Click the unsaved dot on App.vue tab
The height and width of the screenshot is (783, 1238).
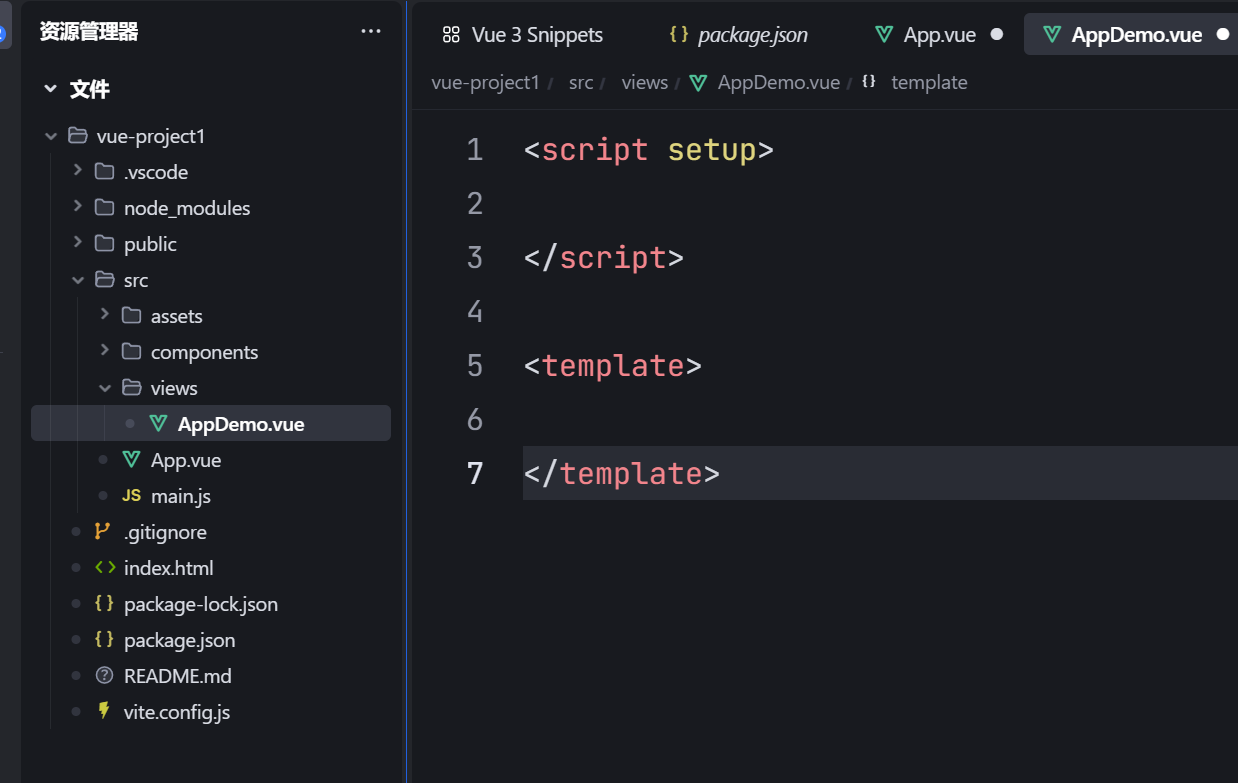click(x=996, y=34)
